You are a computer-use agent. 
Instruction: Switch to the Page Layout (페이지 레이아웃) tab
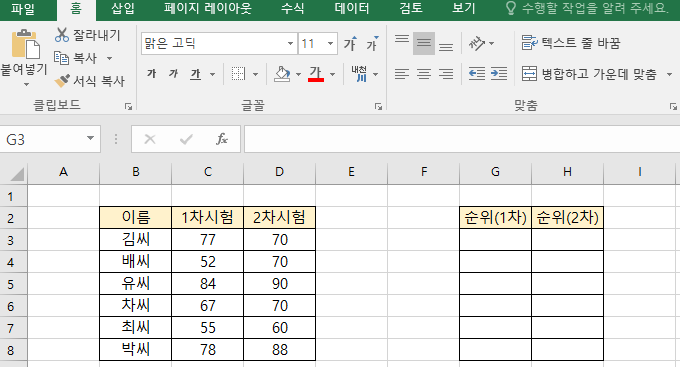(208, 9)
